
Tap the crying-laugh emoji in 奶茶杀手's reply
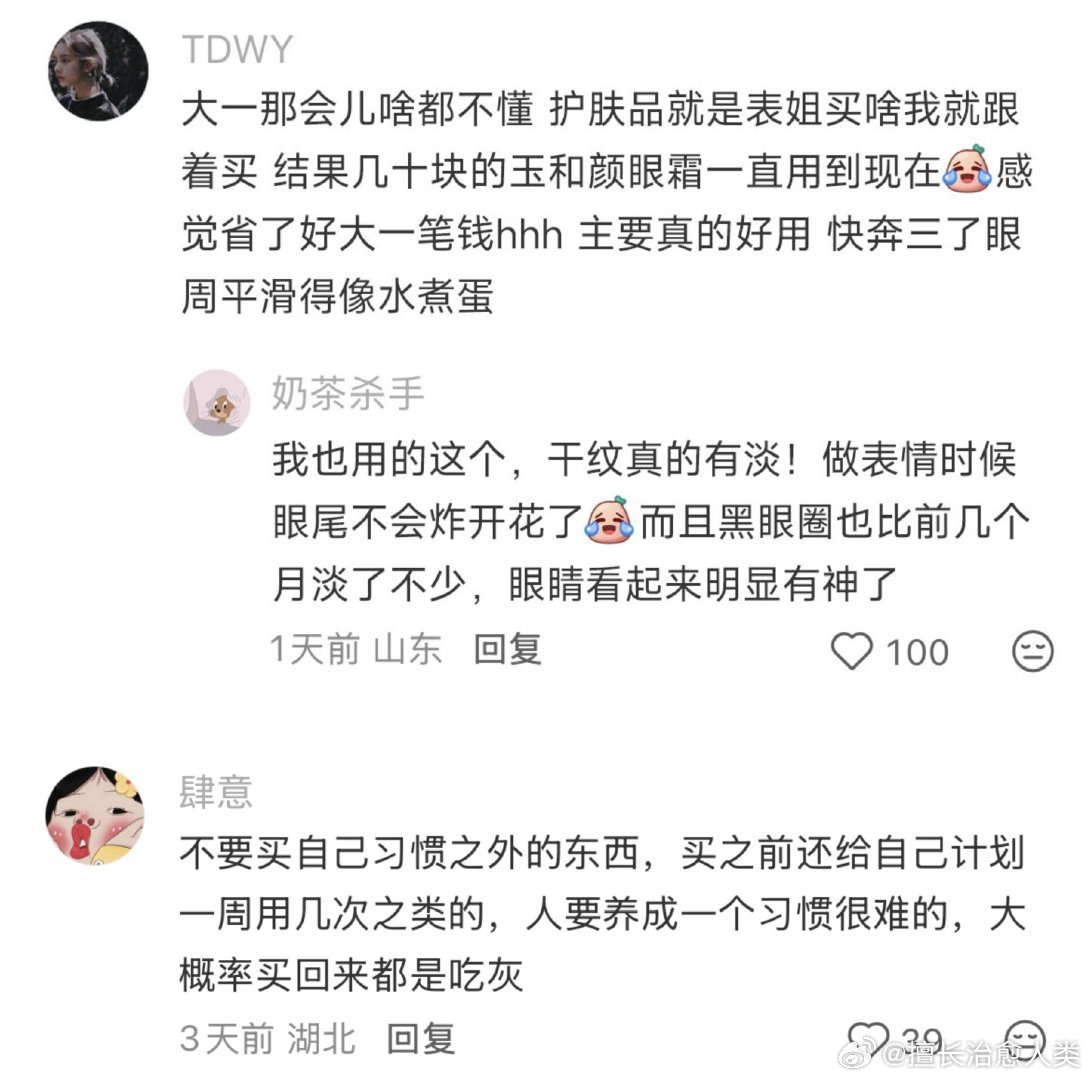610,519
